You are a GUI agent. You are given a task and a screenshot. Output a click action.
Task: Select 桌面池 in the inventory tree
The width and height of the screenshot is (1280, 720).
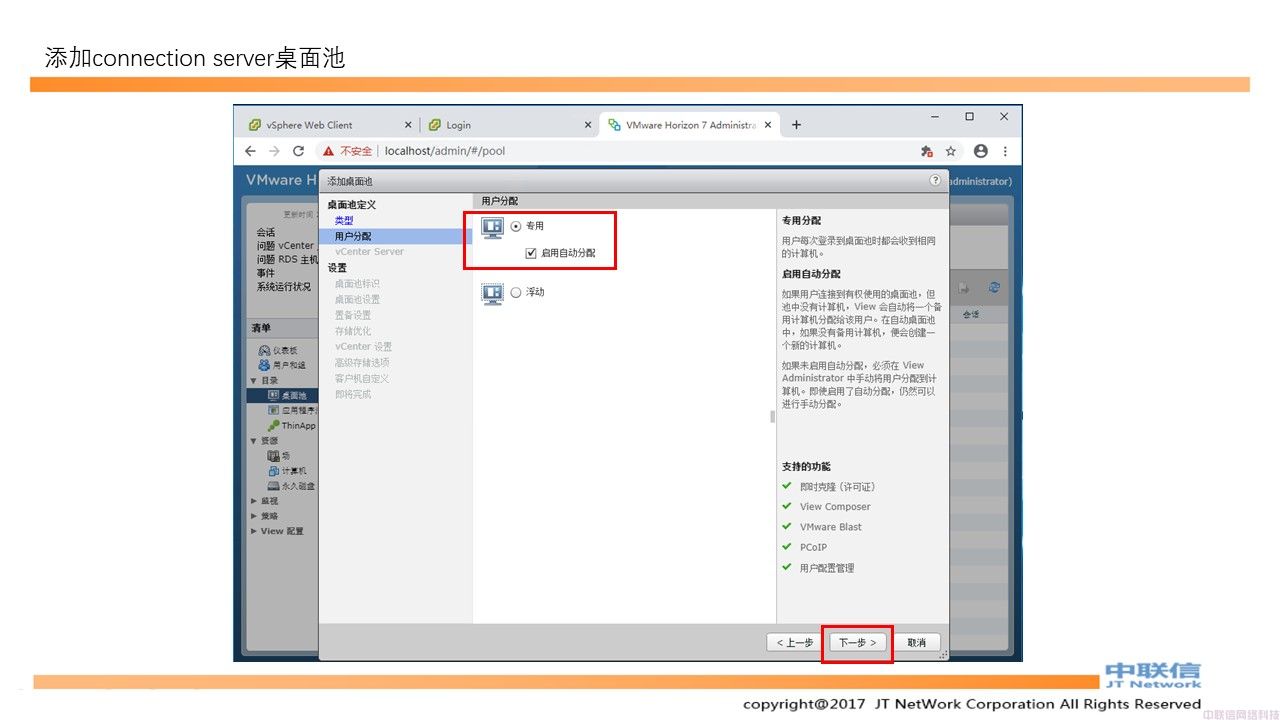pyautogui.click(x=292, y=395)
